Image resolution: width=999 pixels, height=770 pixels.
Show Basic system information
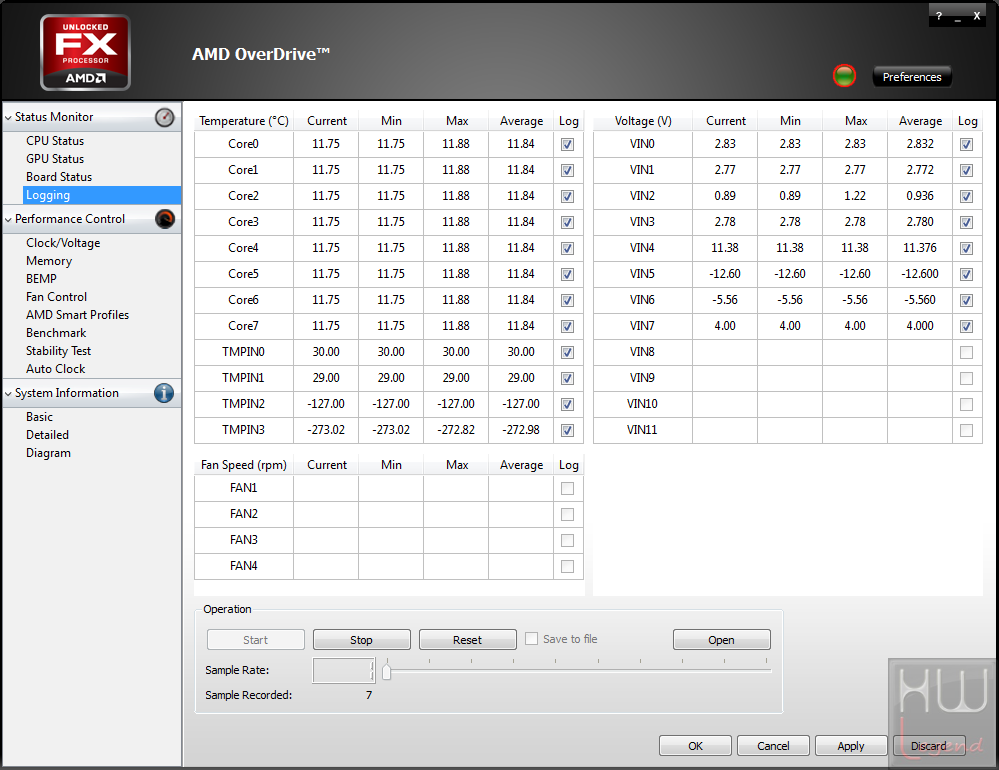tap(40, 417)
